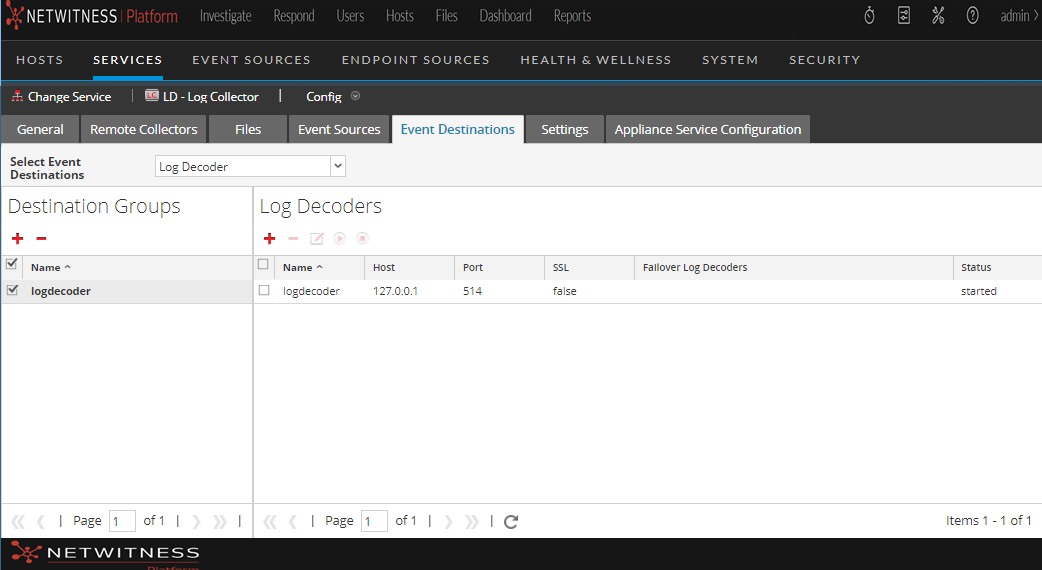This screenshot has height=570, width=1042.
Task: Switch to the Event Sources tab
Action: 339,129
